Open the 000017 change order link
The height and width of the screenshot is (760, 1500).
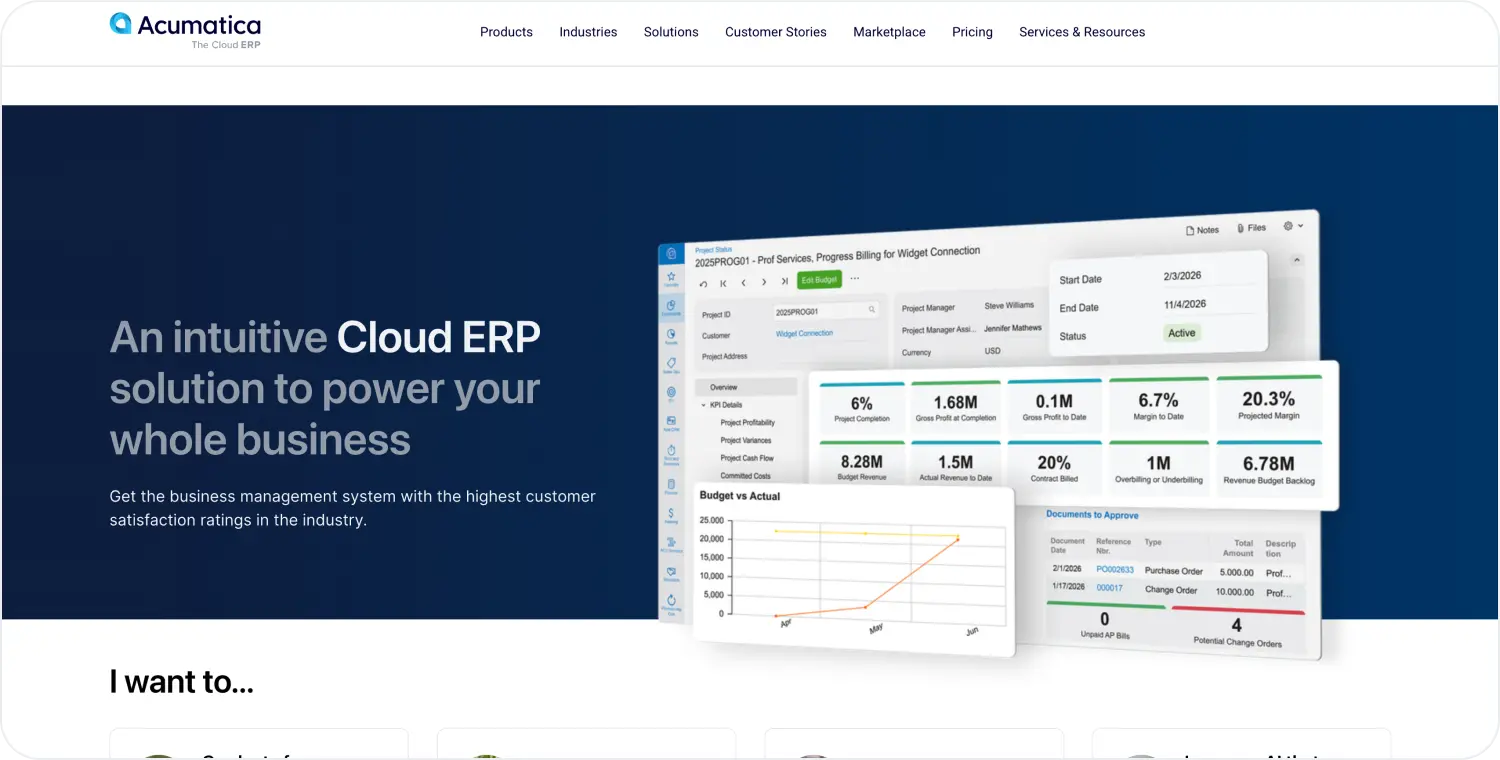(1109, 588)
